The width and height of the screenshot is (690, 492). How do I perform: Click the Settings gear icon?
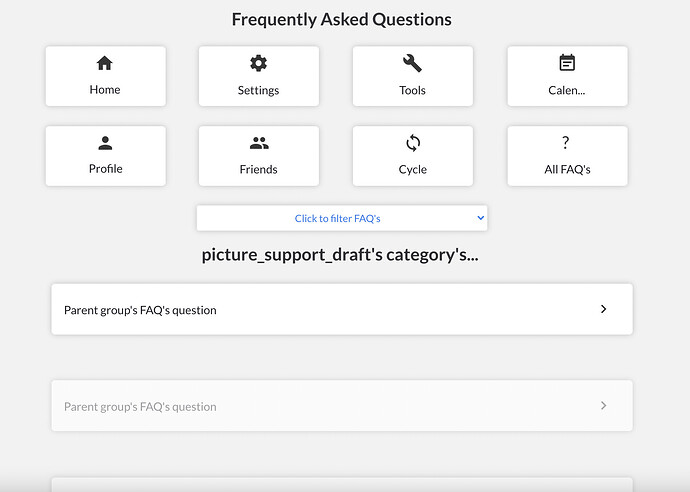pyautogui.click(x=258, y=63)
